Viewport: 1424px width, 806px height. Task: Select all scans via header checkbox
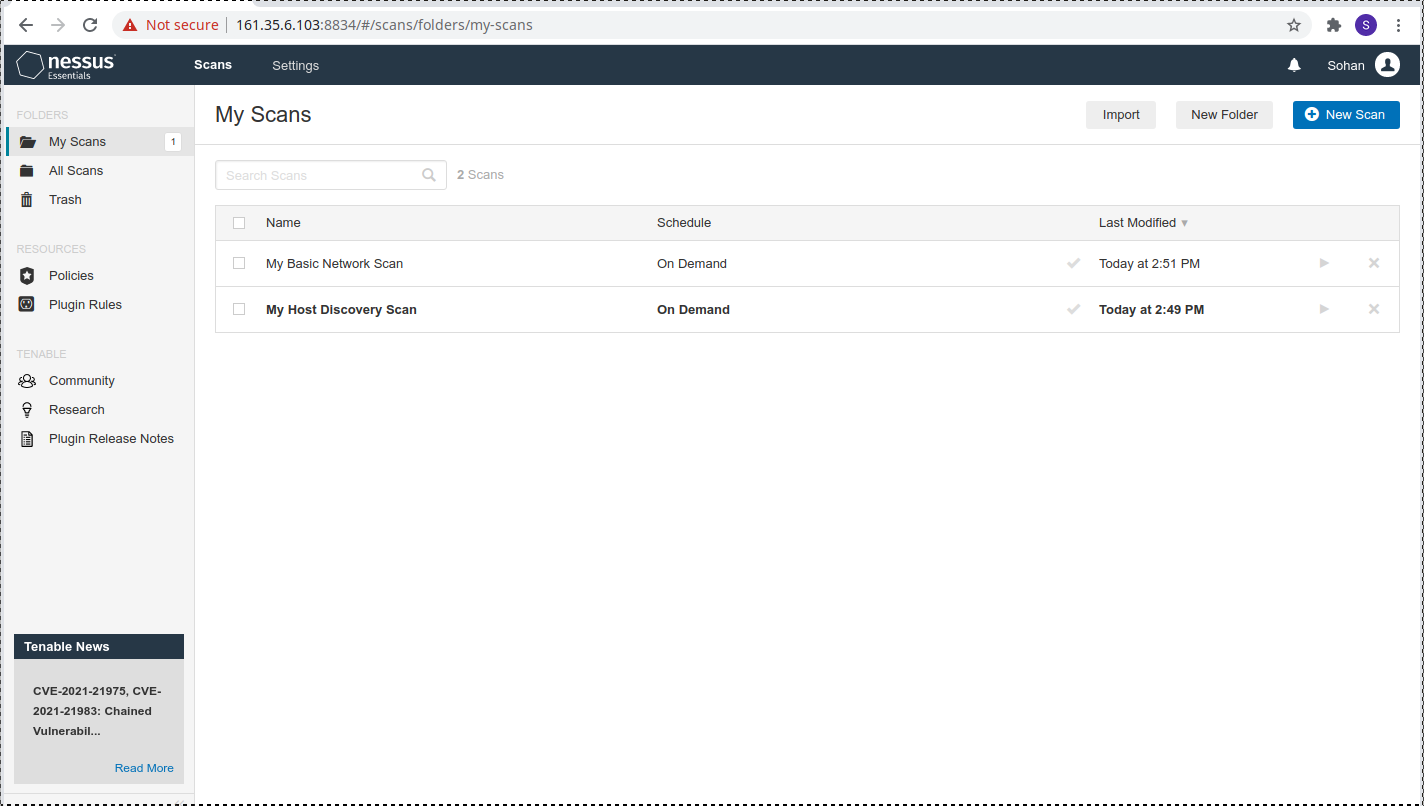239,222
